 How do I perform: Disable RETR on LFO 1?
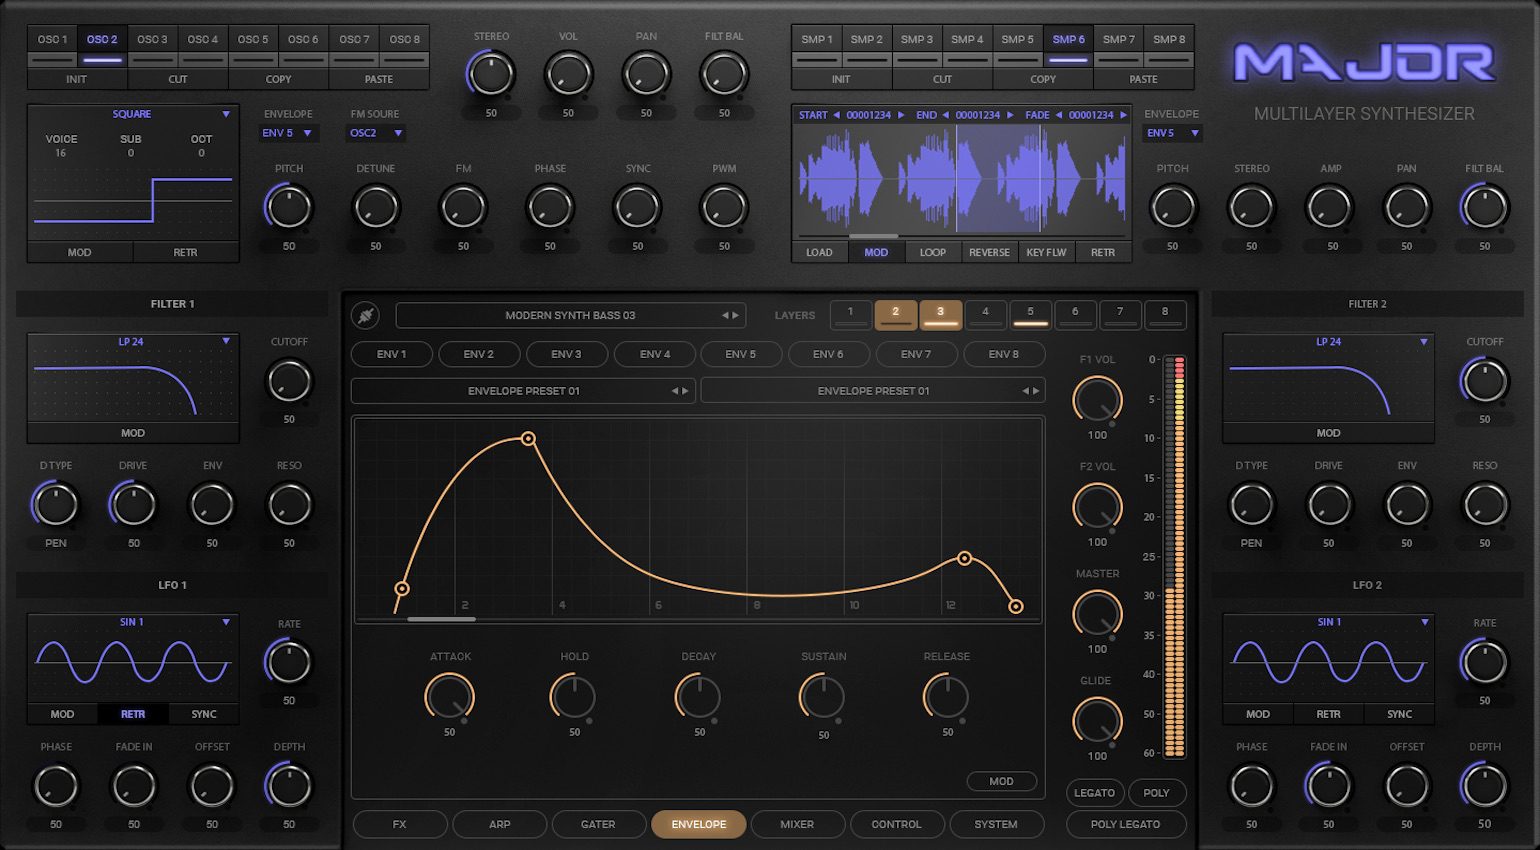(x=133, y=714)
